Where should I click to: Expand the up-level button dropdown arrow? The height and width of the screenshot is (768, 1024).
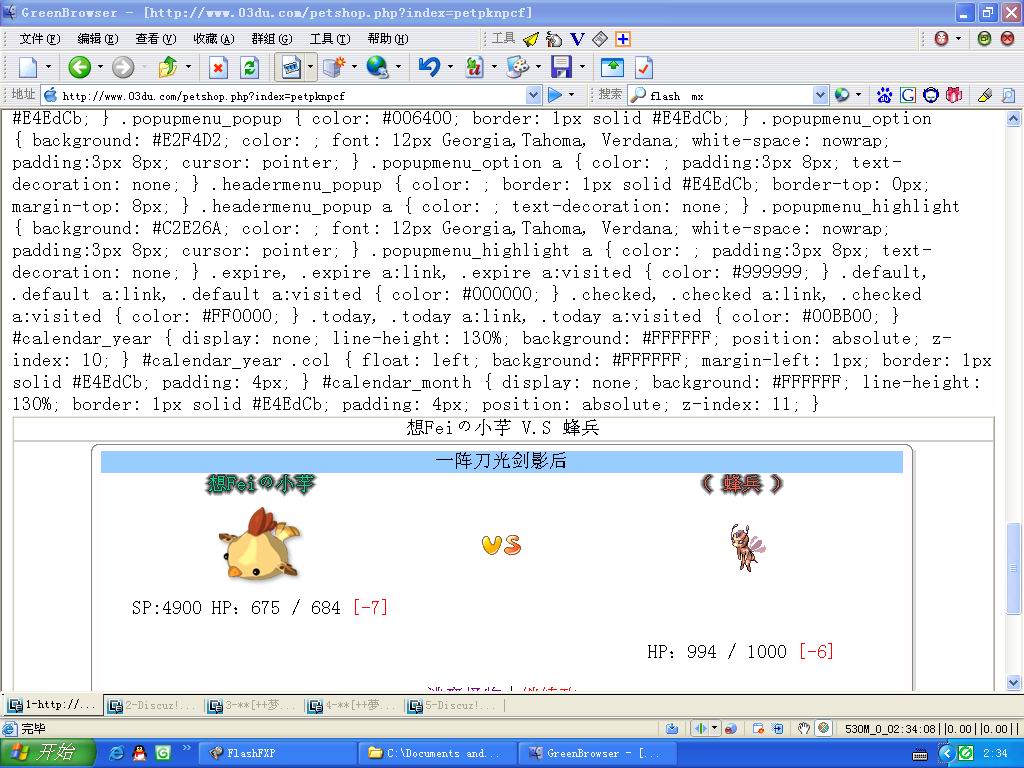tap(188, 67)
